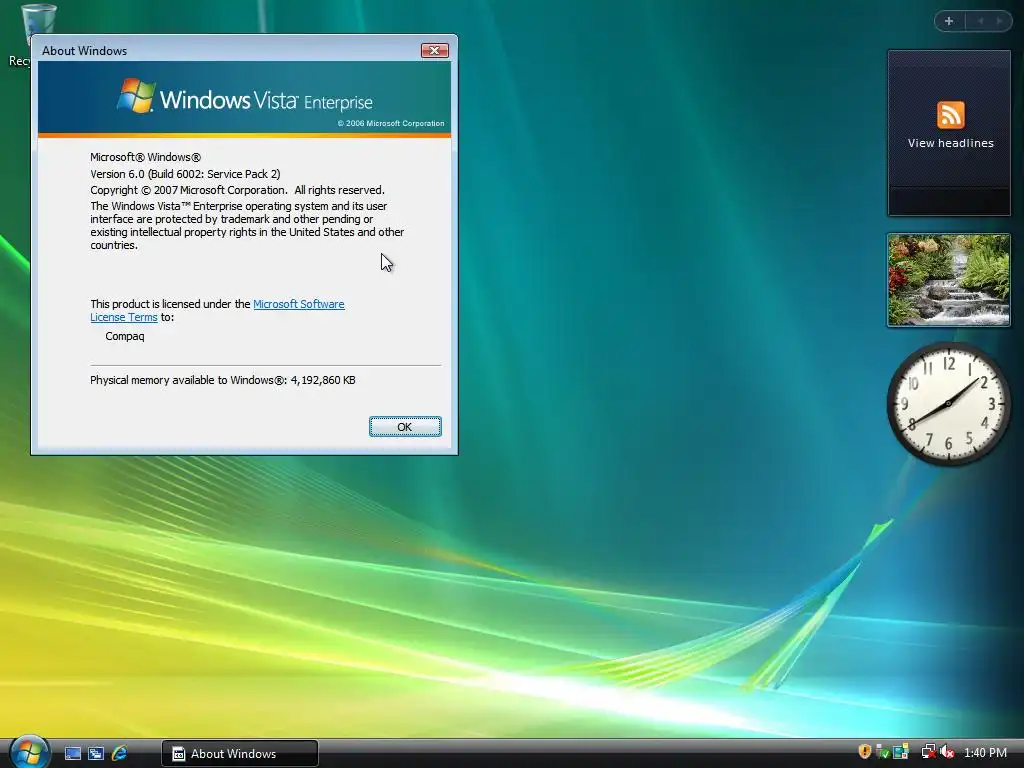Click the 'Version 6.0 (Build 6002: Service Pack 2)' line

tap(185, 174)
